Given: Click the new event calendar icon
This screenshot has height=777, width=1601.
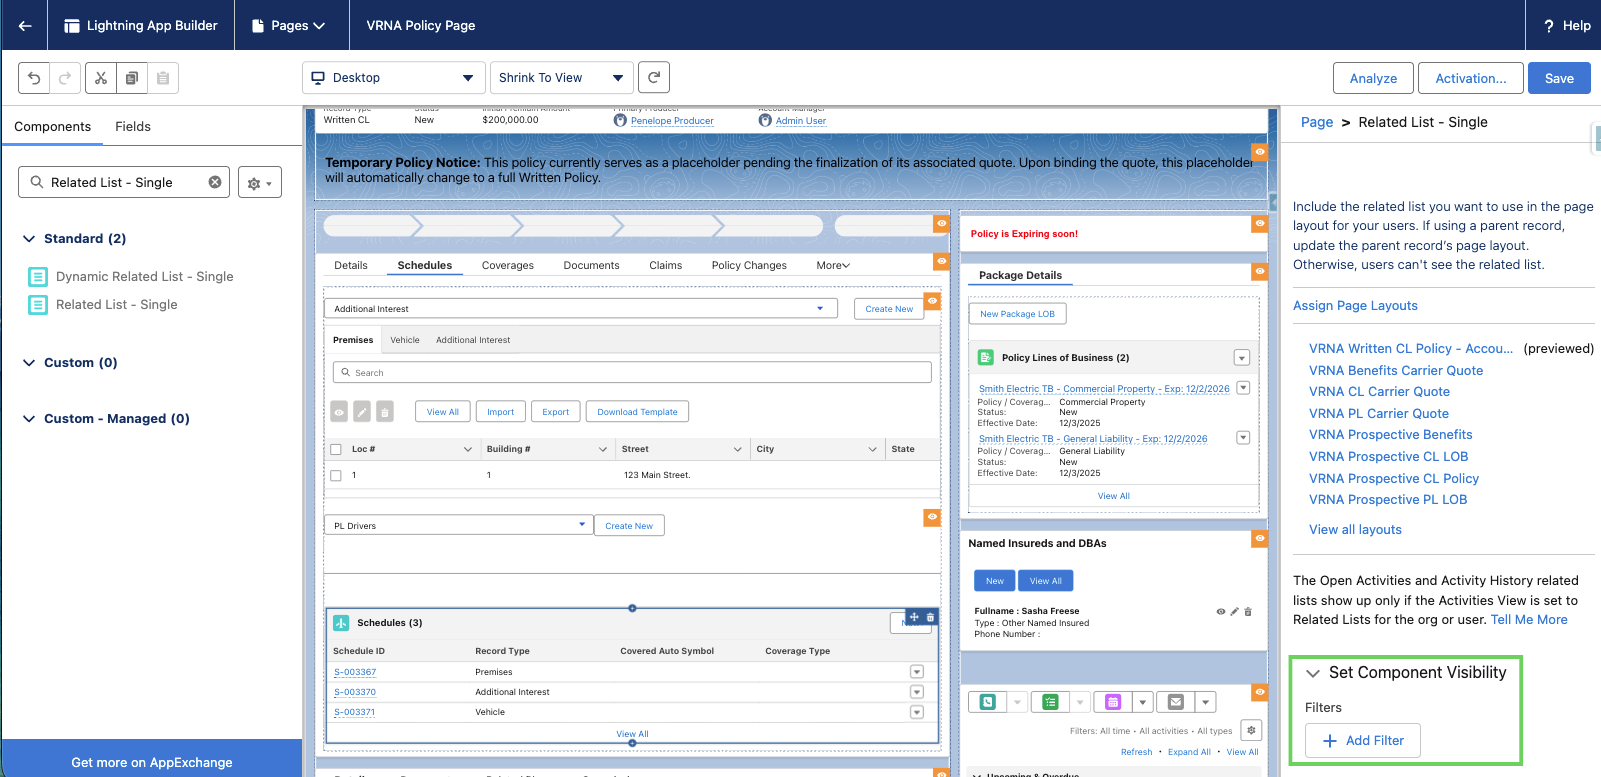Looking at the screenshot, I should point(1112,702).
